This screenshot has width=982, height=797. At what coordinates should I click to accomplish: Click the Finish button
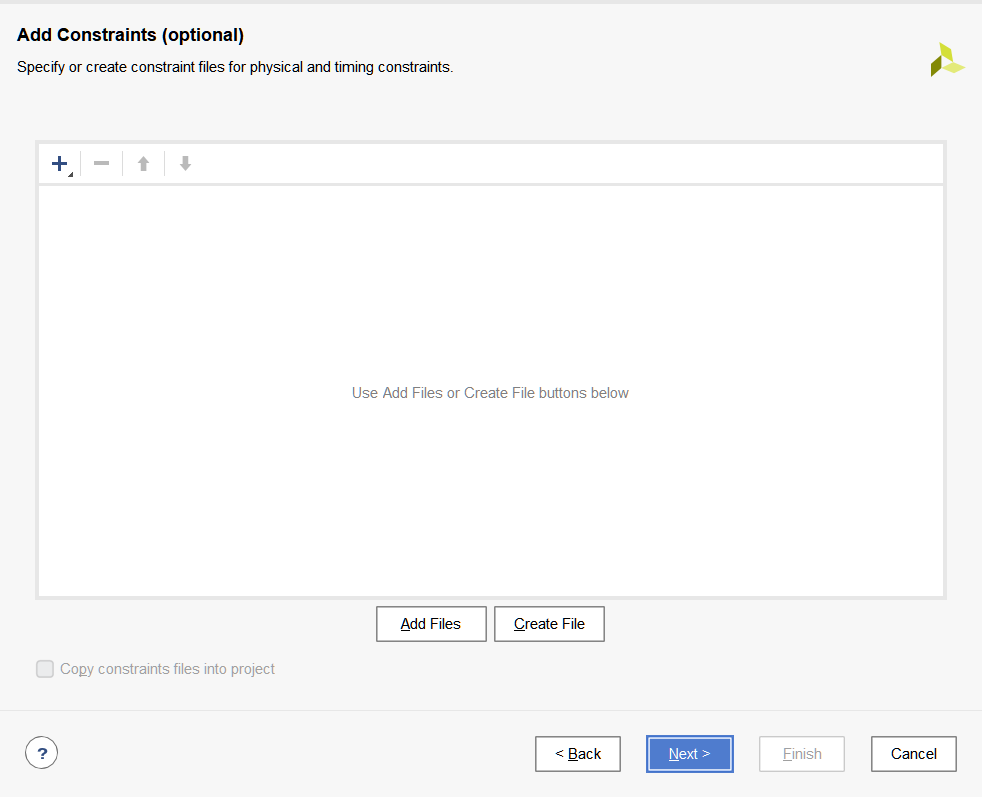(802, 754)
